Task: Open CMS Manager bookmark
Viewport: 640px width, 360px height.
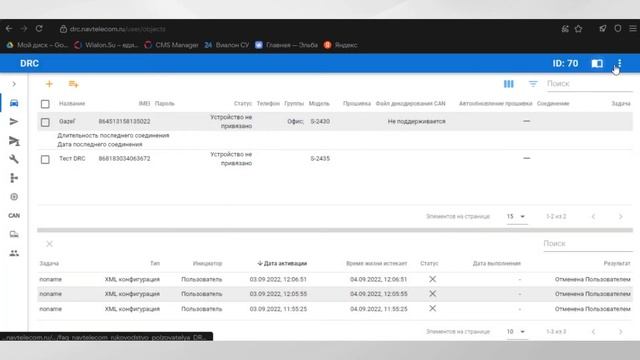Action: [x=172, y=45]
